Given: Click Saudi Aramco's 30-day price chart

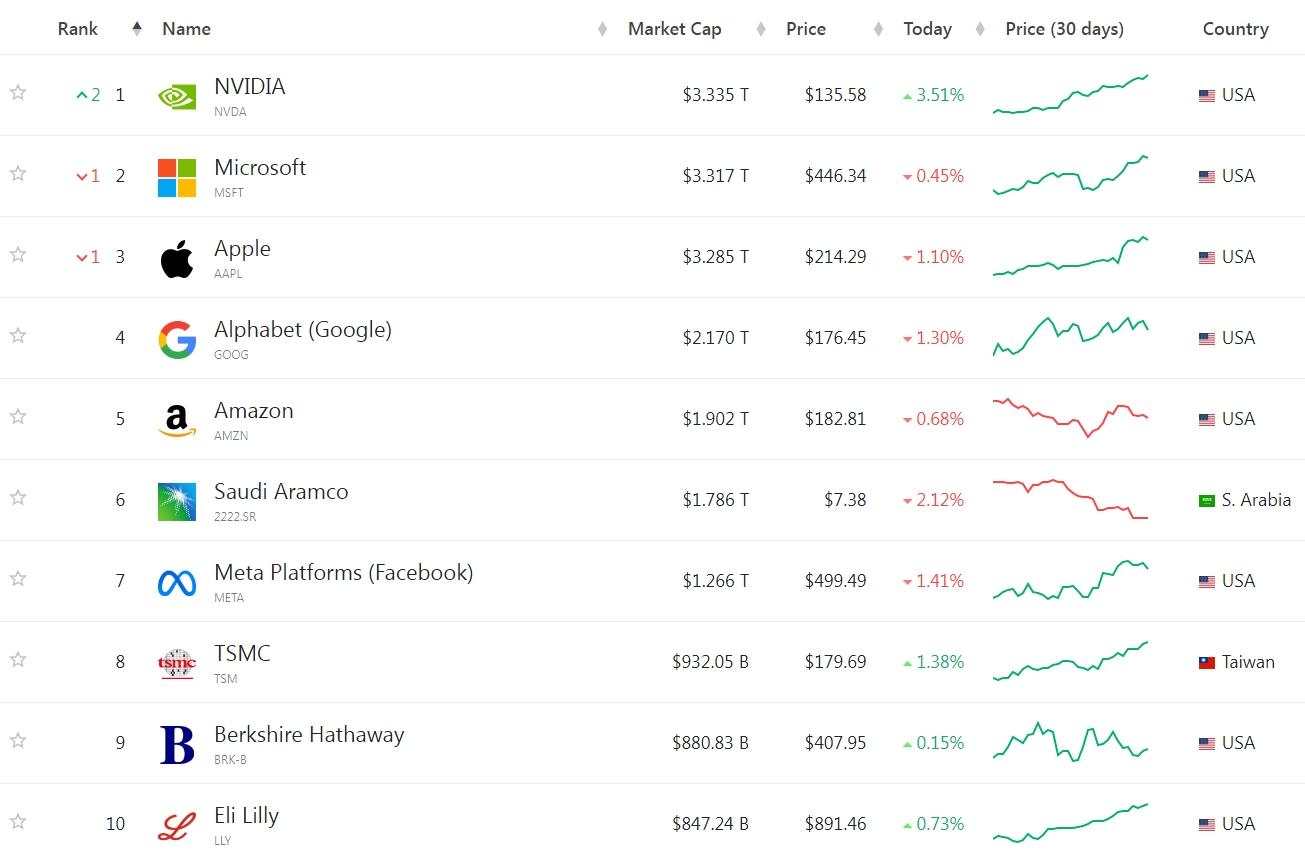Looking at the screenshot, I should (x=1070, y=499).
